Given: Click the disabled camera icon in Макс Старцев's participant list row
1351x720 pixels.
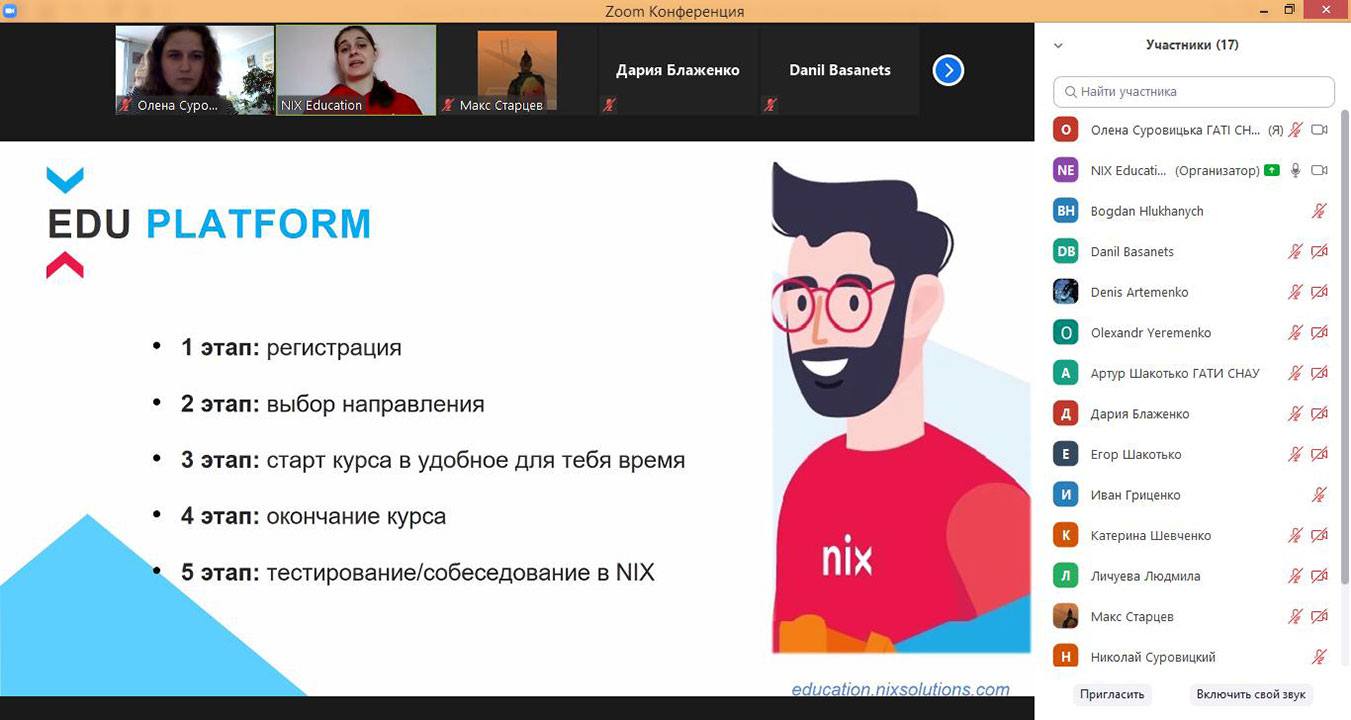Looking at the screenshot, I should click(1319, 616).
